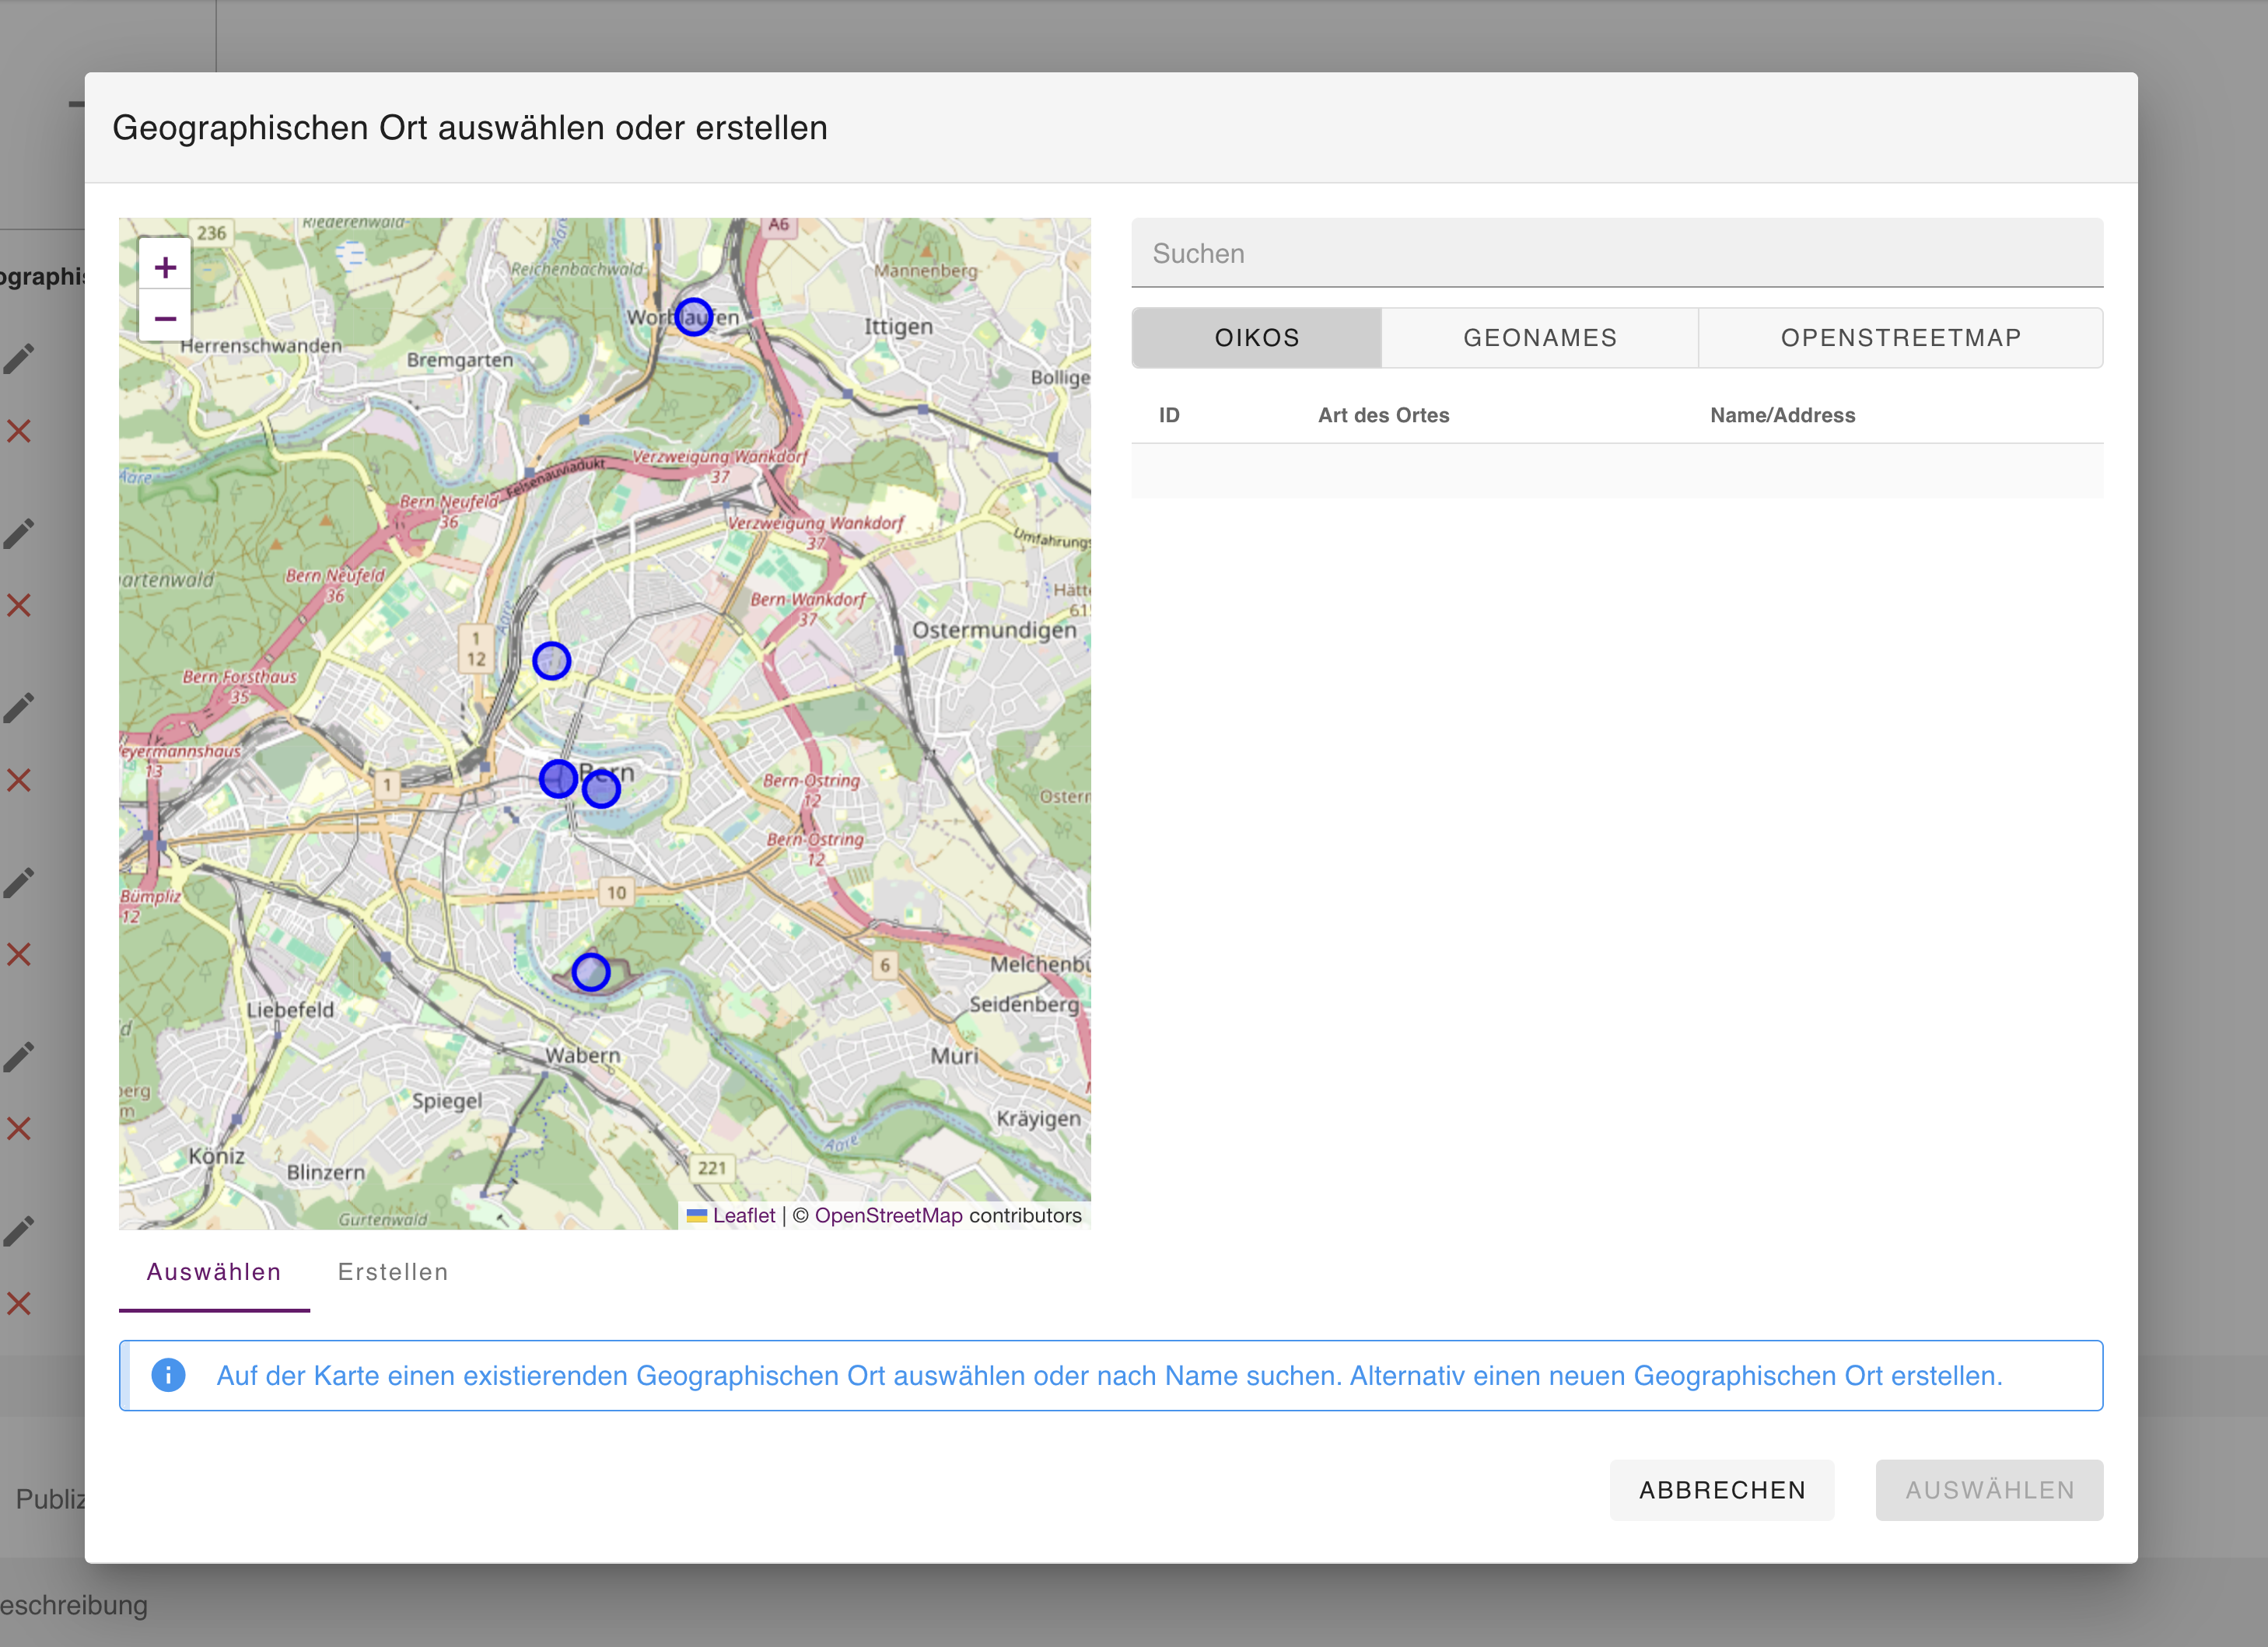This screenshot has height=1647, width=2268.
Task: Zoom in on the map
Action: pyautogui.click(x=165, y=267)
